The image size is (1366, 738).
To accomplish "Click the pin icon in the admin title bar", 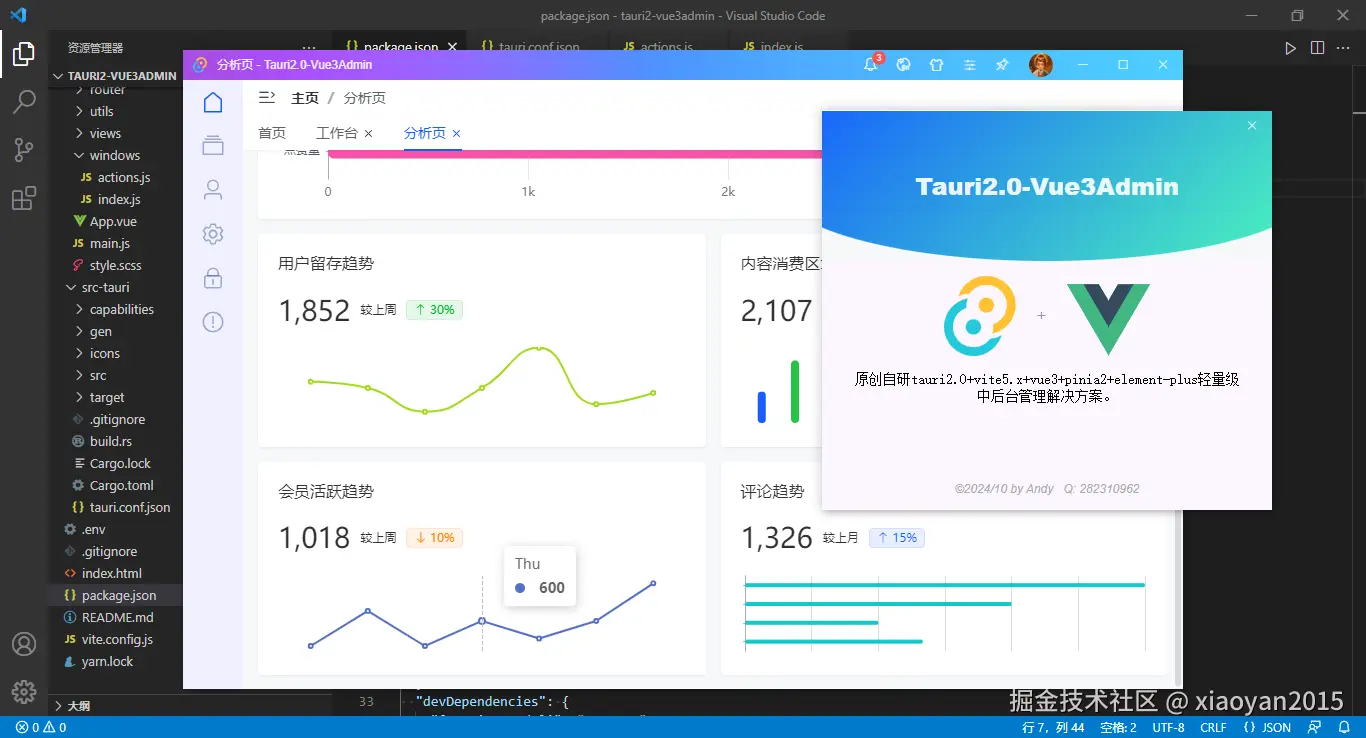I will click(x=1002, y=64).
